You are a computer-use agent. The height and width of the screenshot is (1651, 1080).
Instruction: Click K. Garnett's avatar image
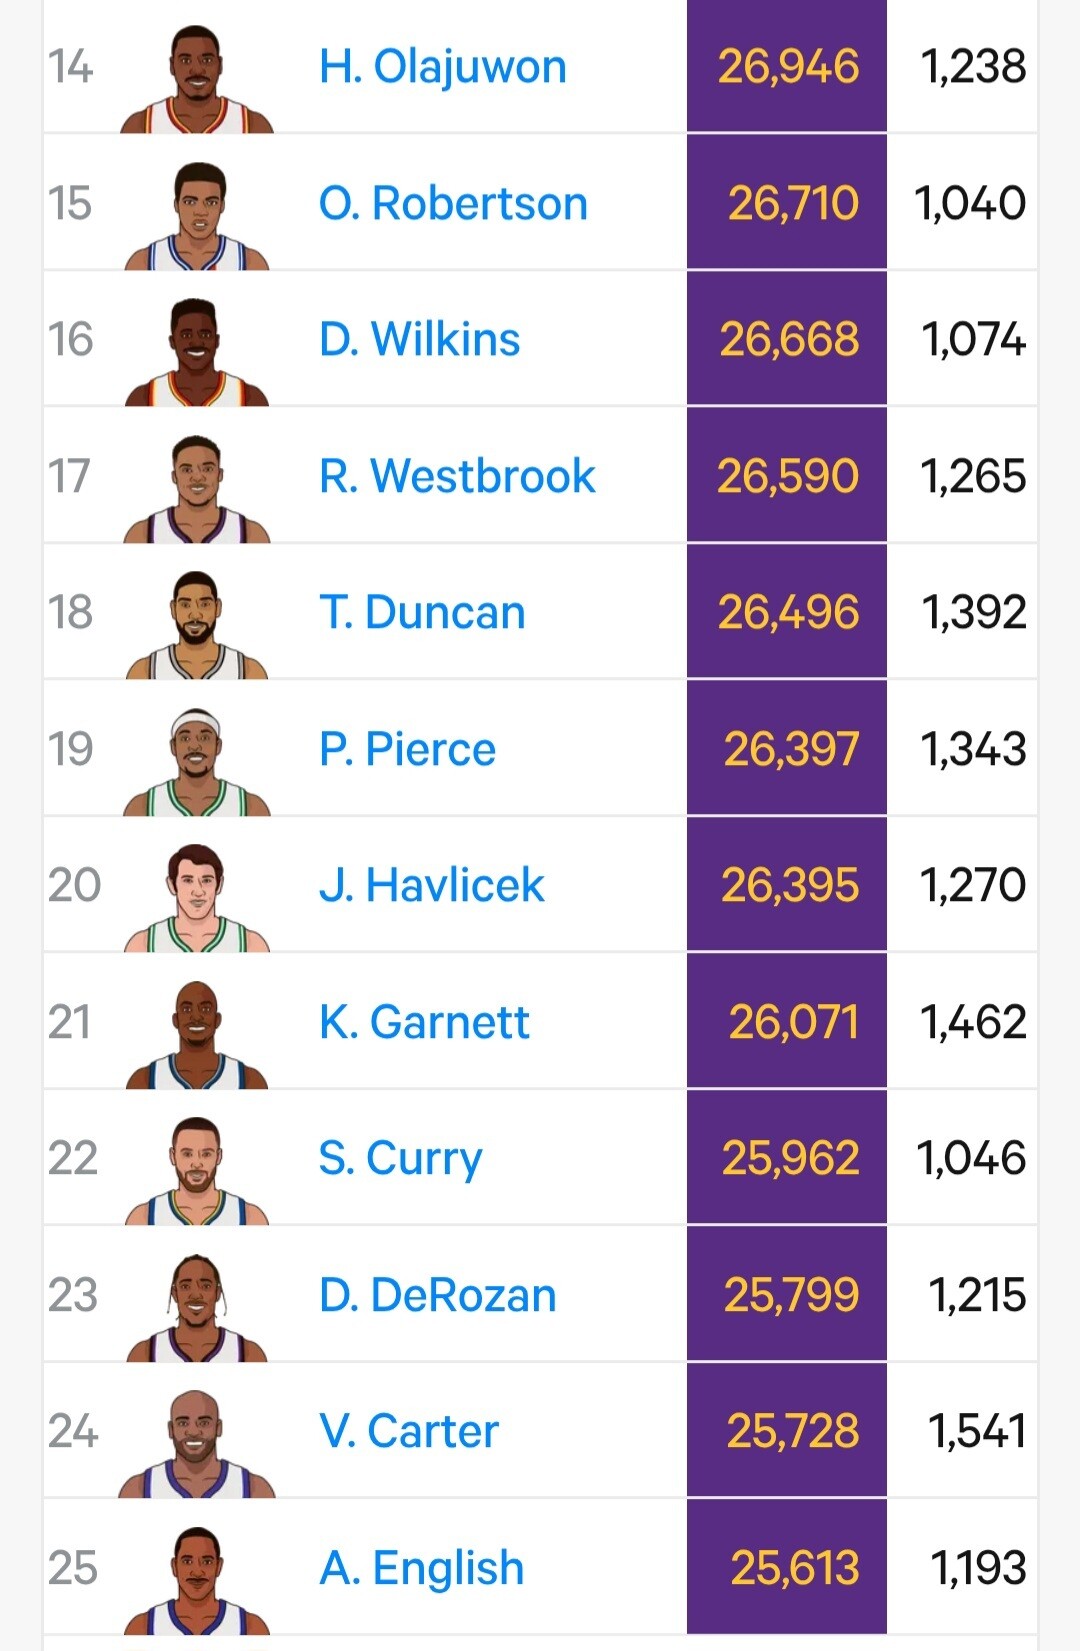[197, 1035]
